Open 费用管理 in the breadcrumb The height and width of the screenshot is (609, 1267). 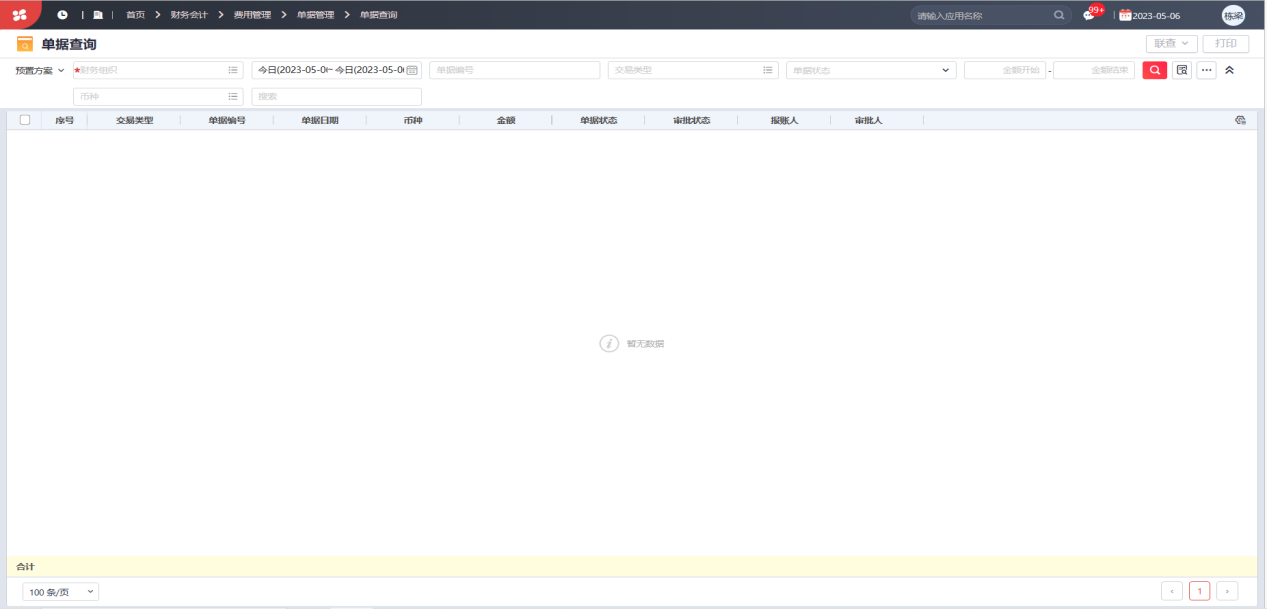[252, 15]
